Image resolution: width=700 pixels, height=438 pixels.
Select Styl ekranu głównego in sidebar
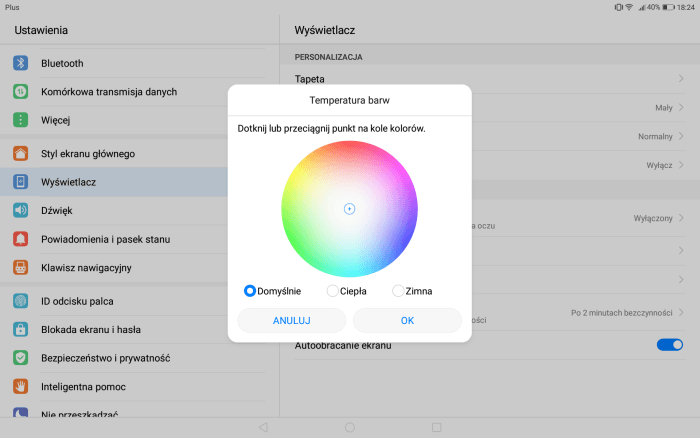click(x=88, y=154)
